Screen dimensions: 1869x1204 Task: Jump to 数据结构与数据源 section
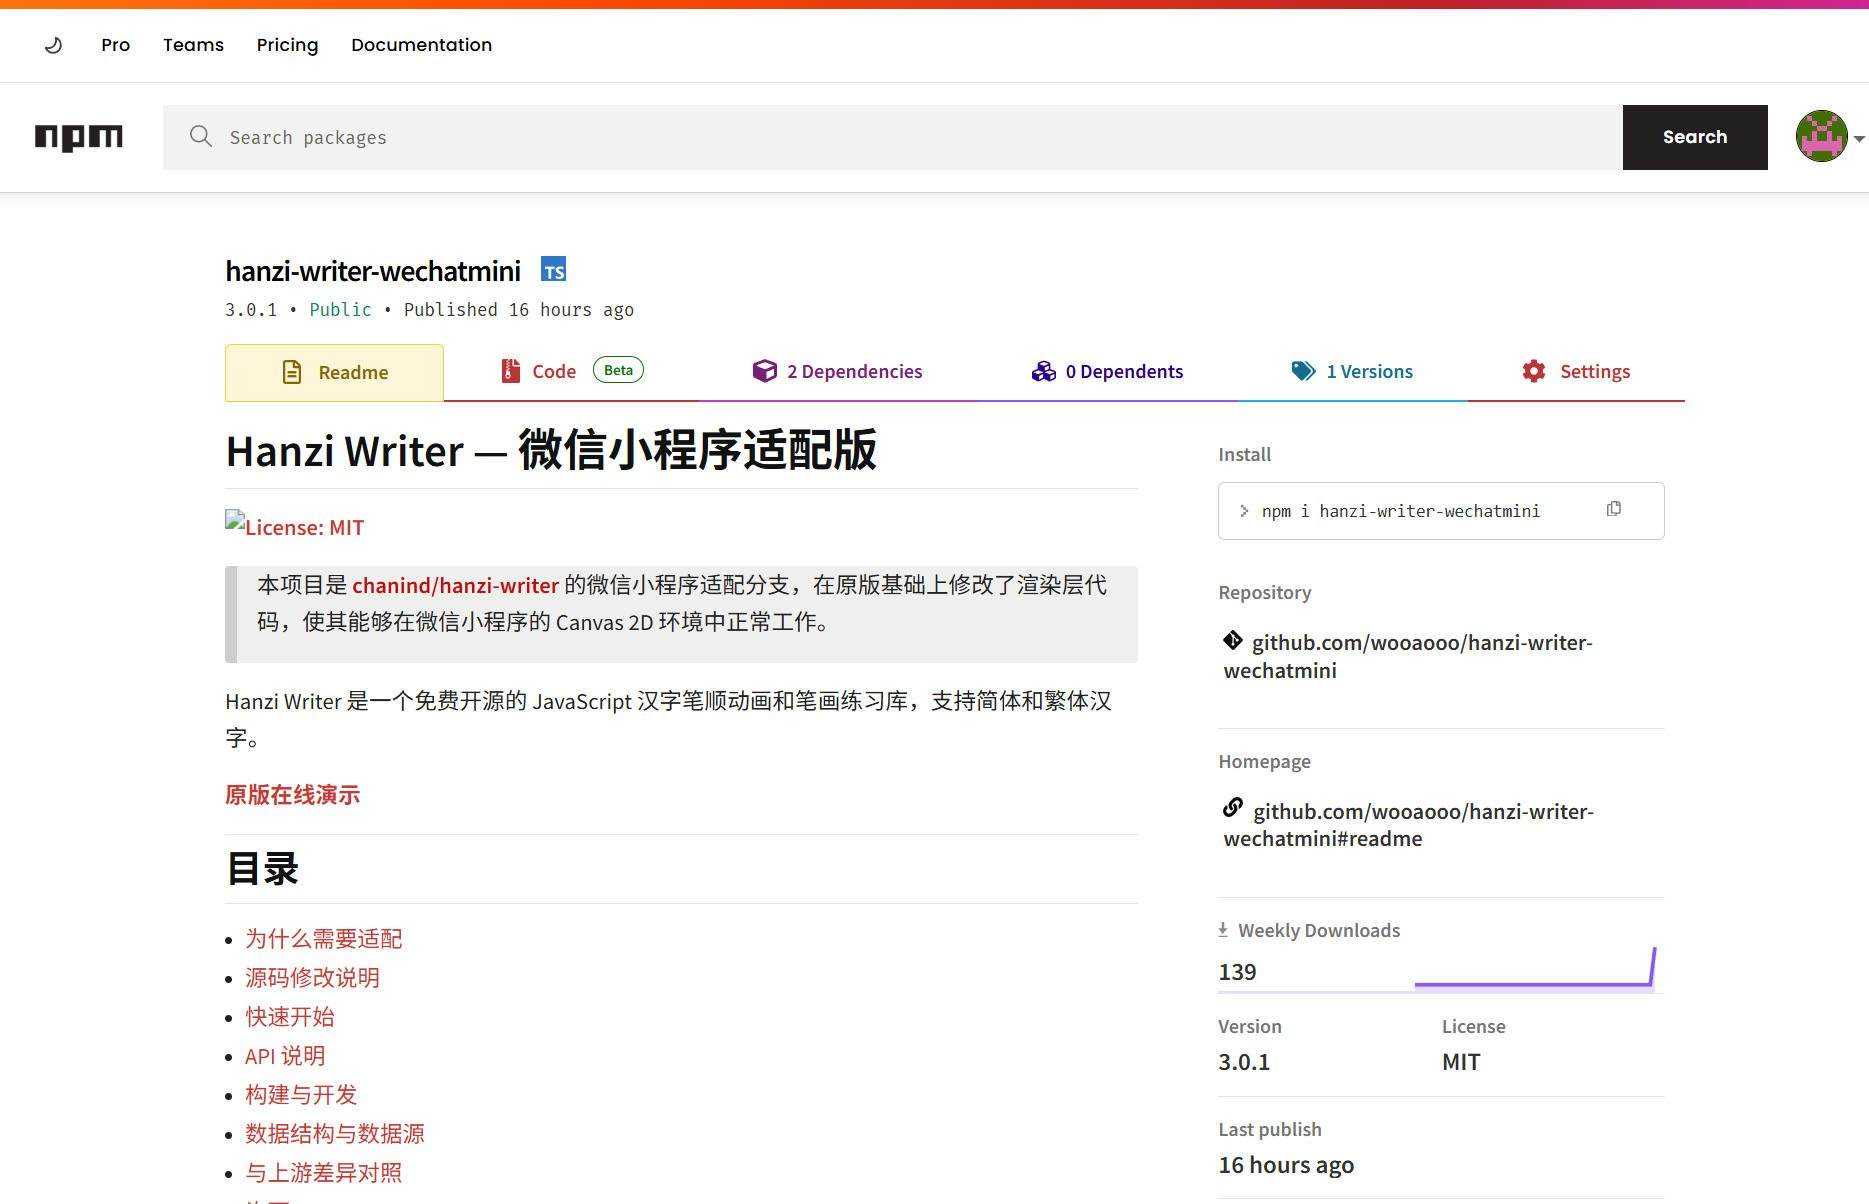[335, 1134]
